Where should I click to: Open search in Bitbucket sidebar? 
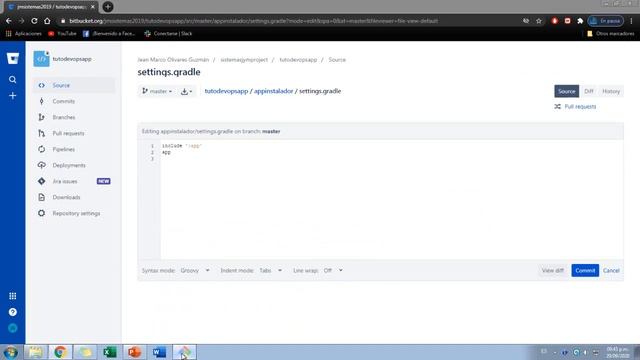[13, 80]
